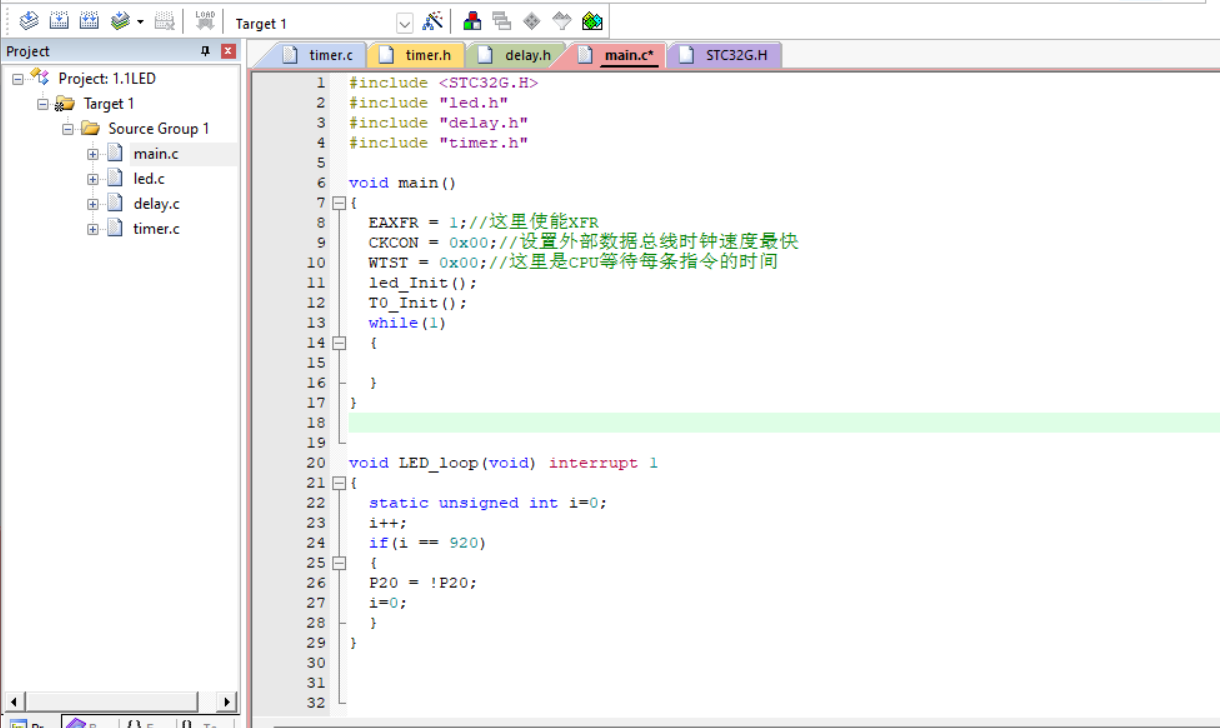Click the 'P20 = !P20;' statement
1220x728 pixels.
(x=423, y=583)
